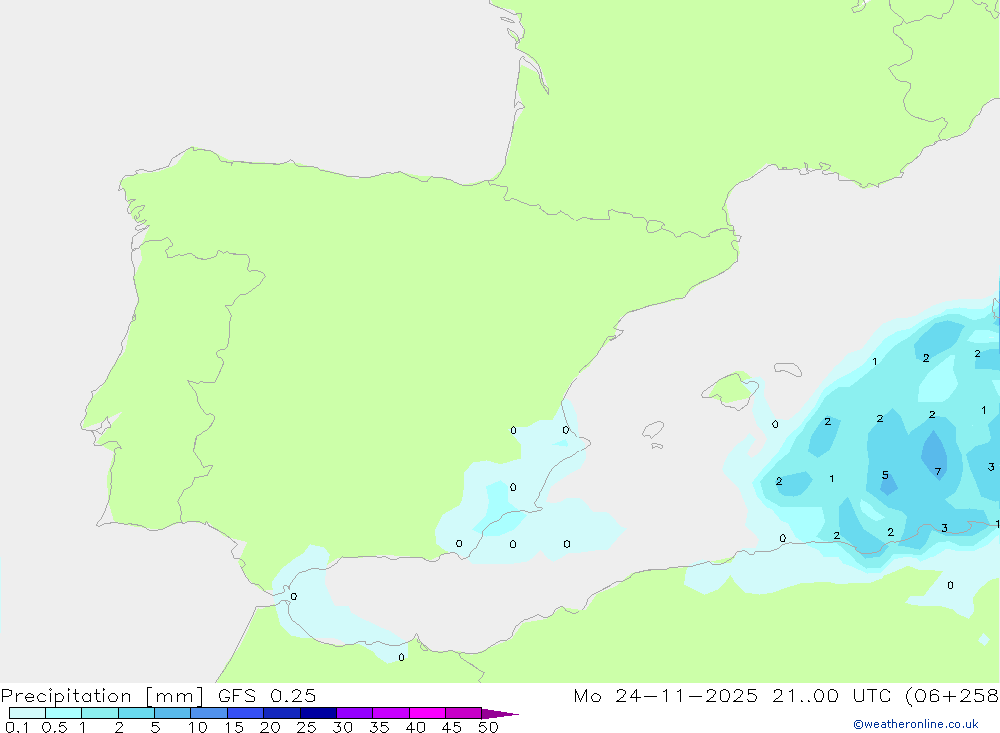
Task: Click the purple arrow beyond 50 mm
Action: coord(500,713)
